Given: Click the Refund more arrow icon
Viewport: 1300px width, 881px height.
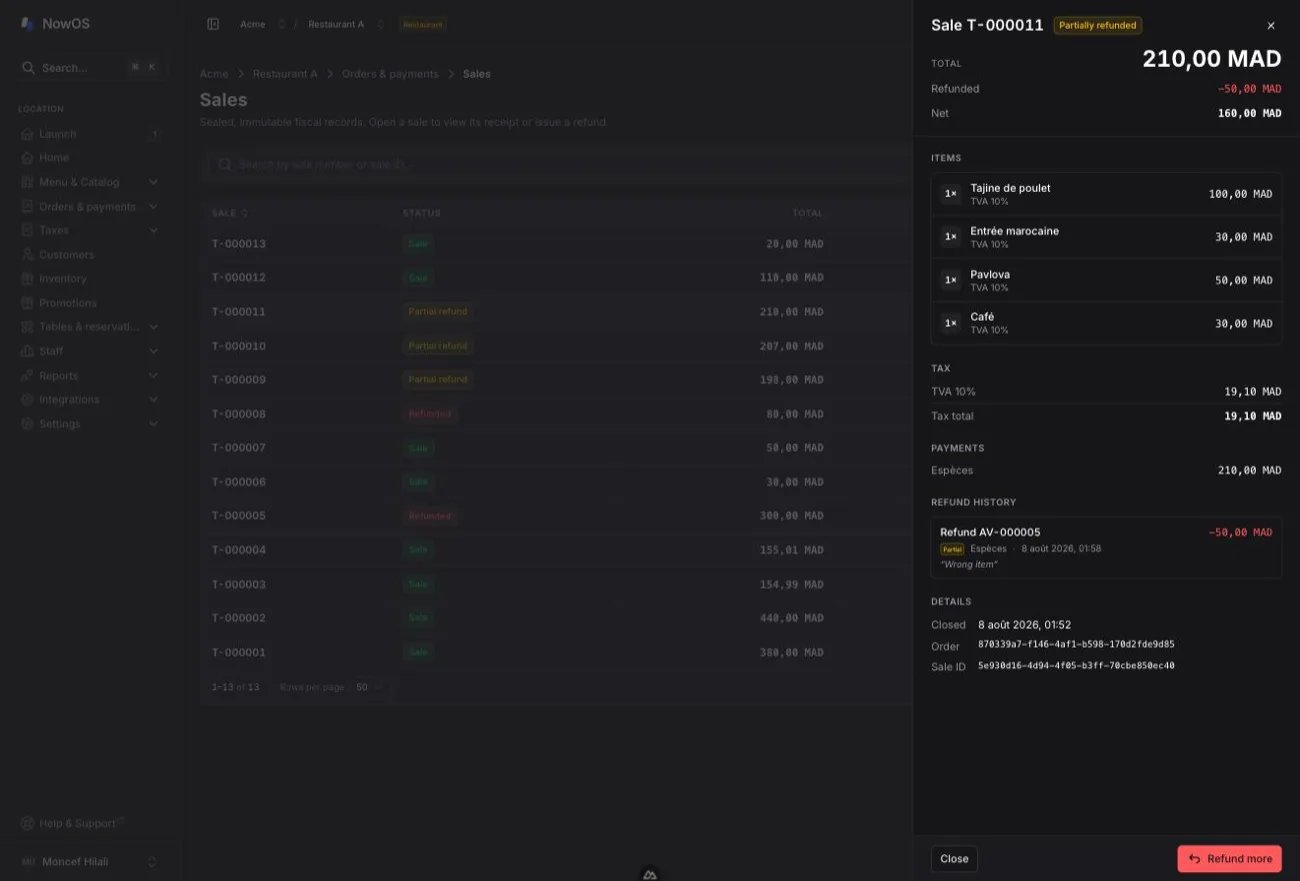Looking at the screenshot, I should coord(1194,859).
